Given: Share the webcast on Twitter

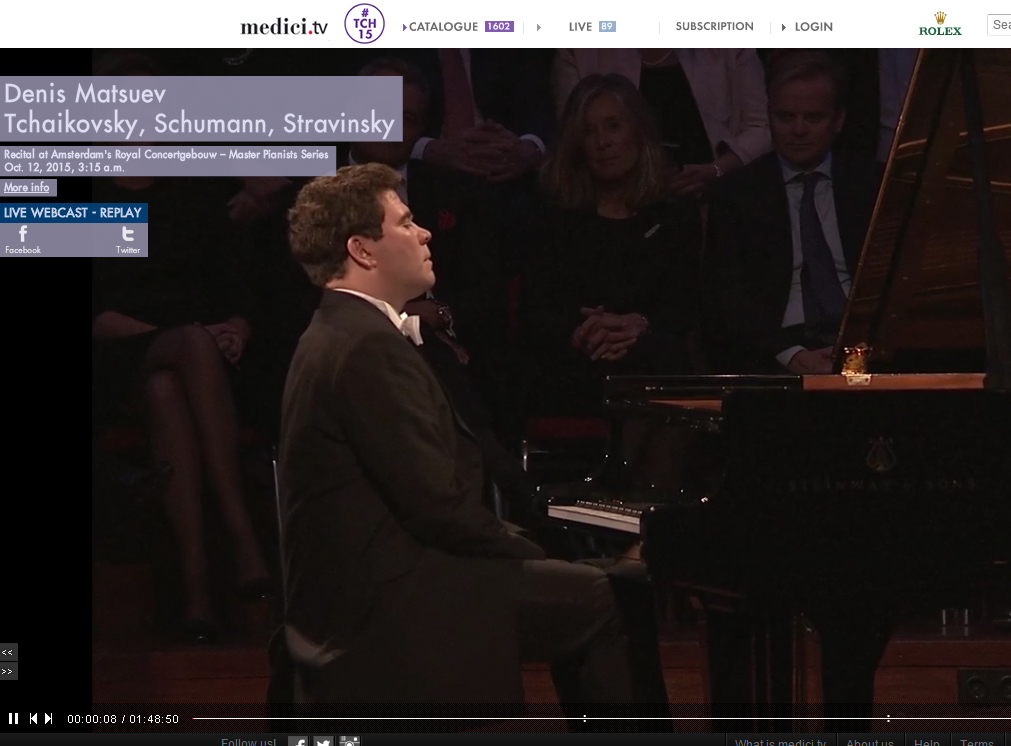Looking at the screenshot, I should pos(128,240).
